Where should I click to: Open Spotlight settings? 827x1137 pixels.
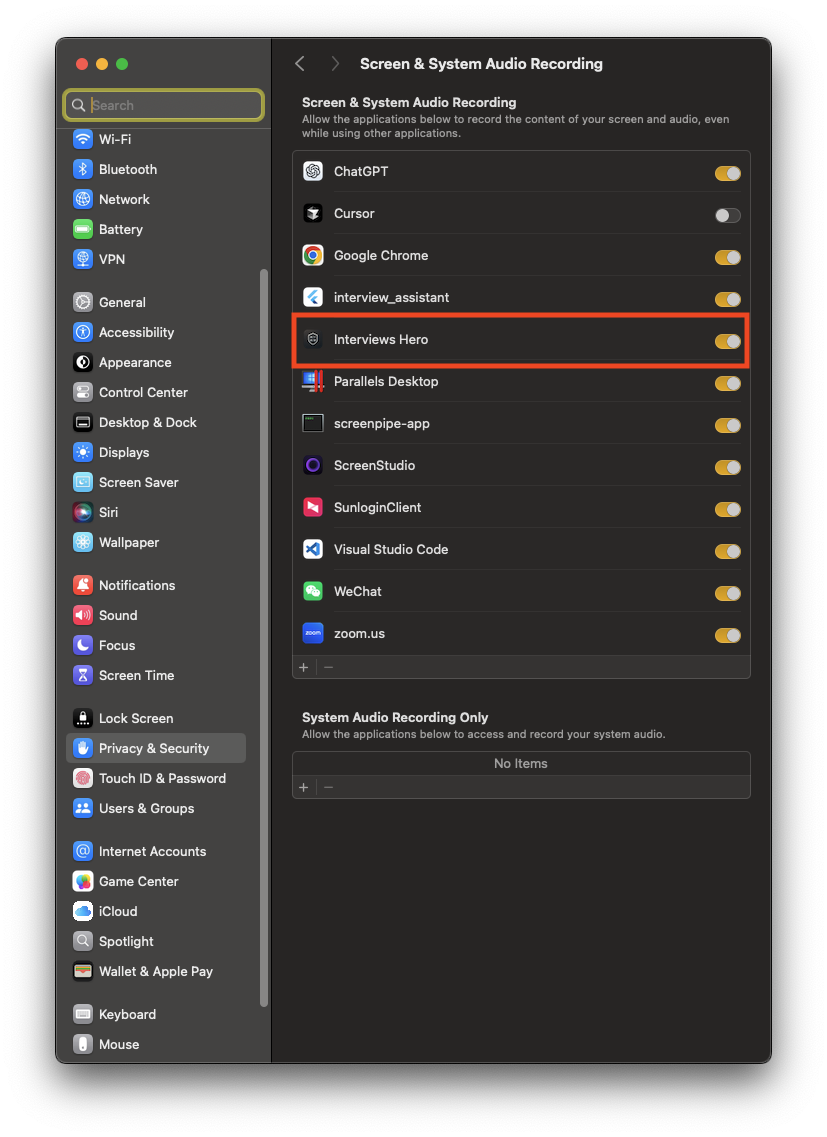pyautogui.click(x=156, y=941)
